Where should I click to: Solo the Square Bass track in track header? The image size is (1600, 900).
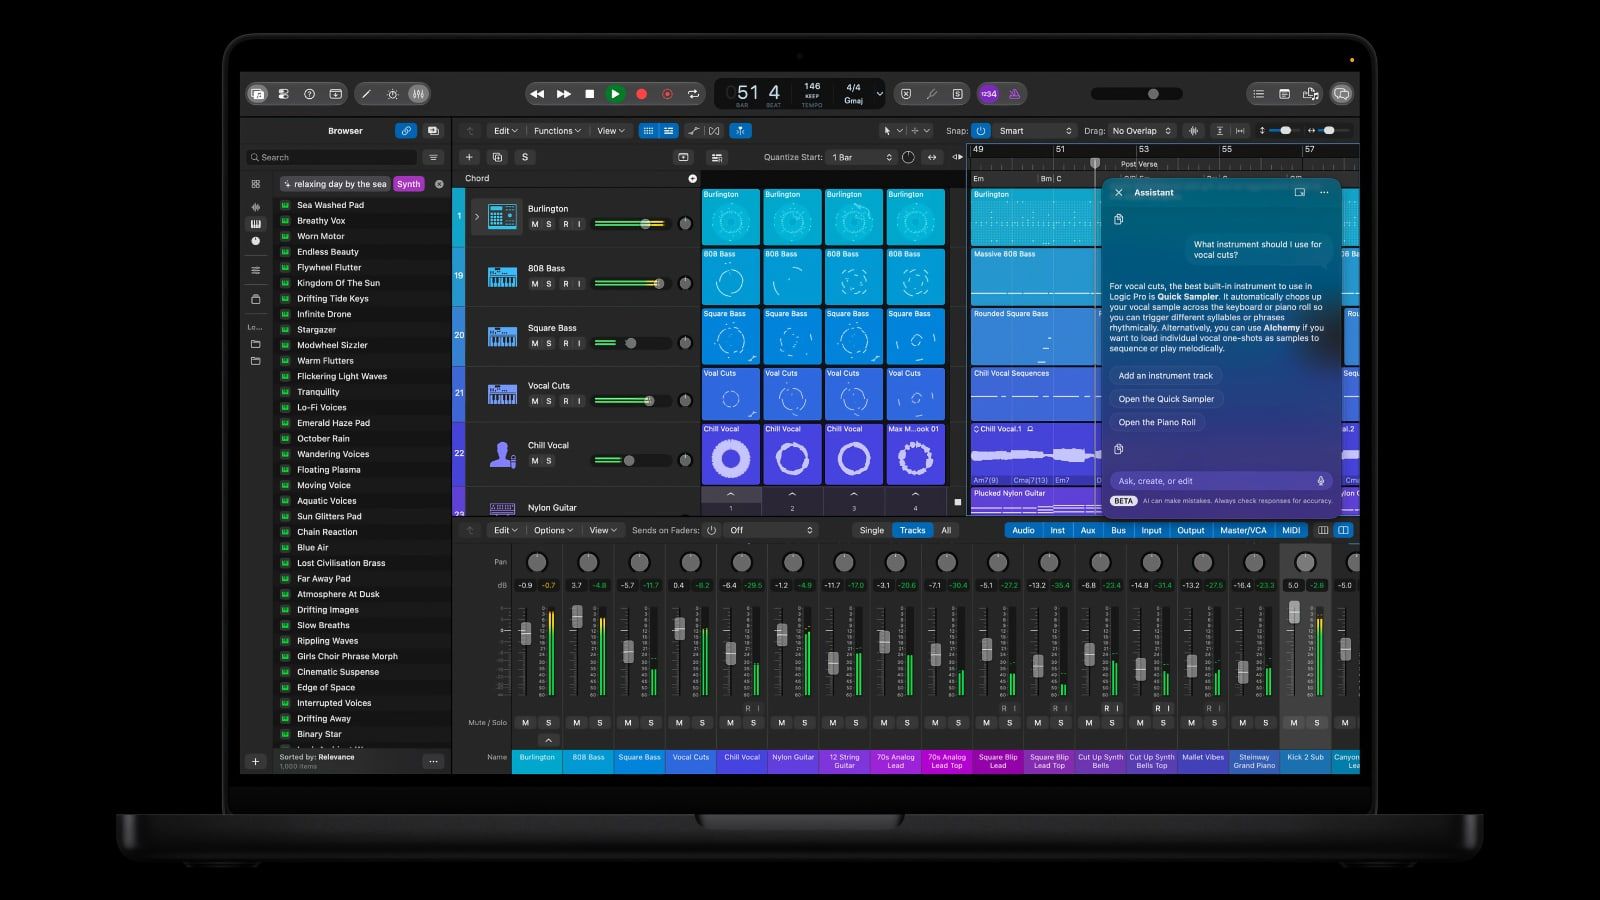pyautogui.click(x=549, y=343)
